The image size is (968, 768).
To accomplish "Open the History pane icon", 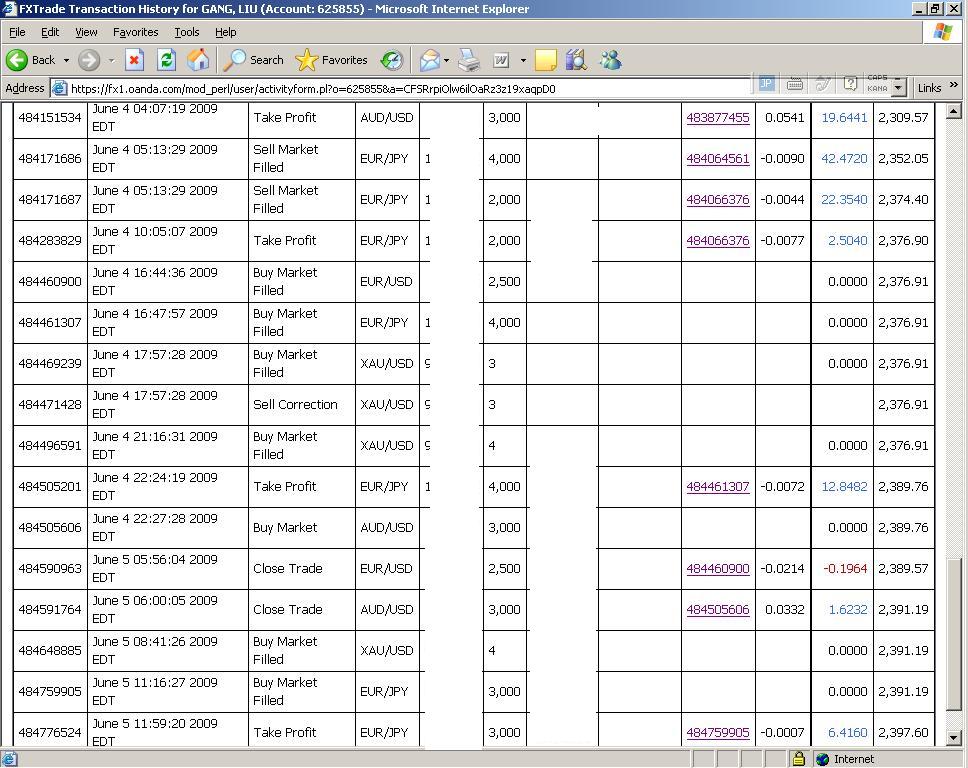I will point(391,60).
